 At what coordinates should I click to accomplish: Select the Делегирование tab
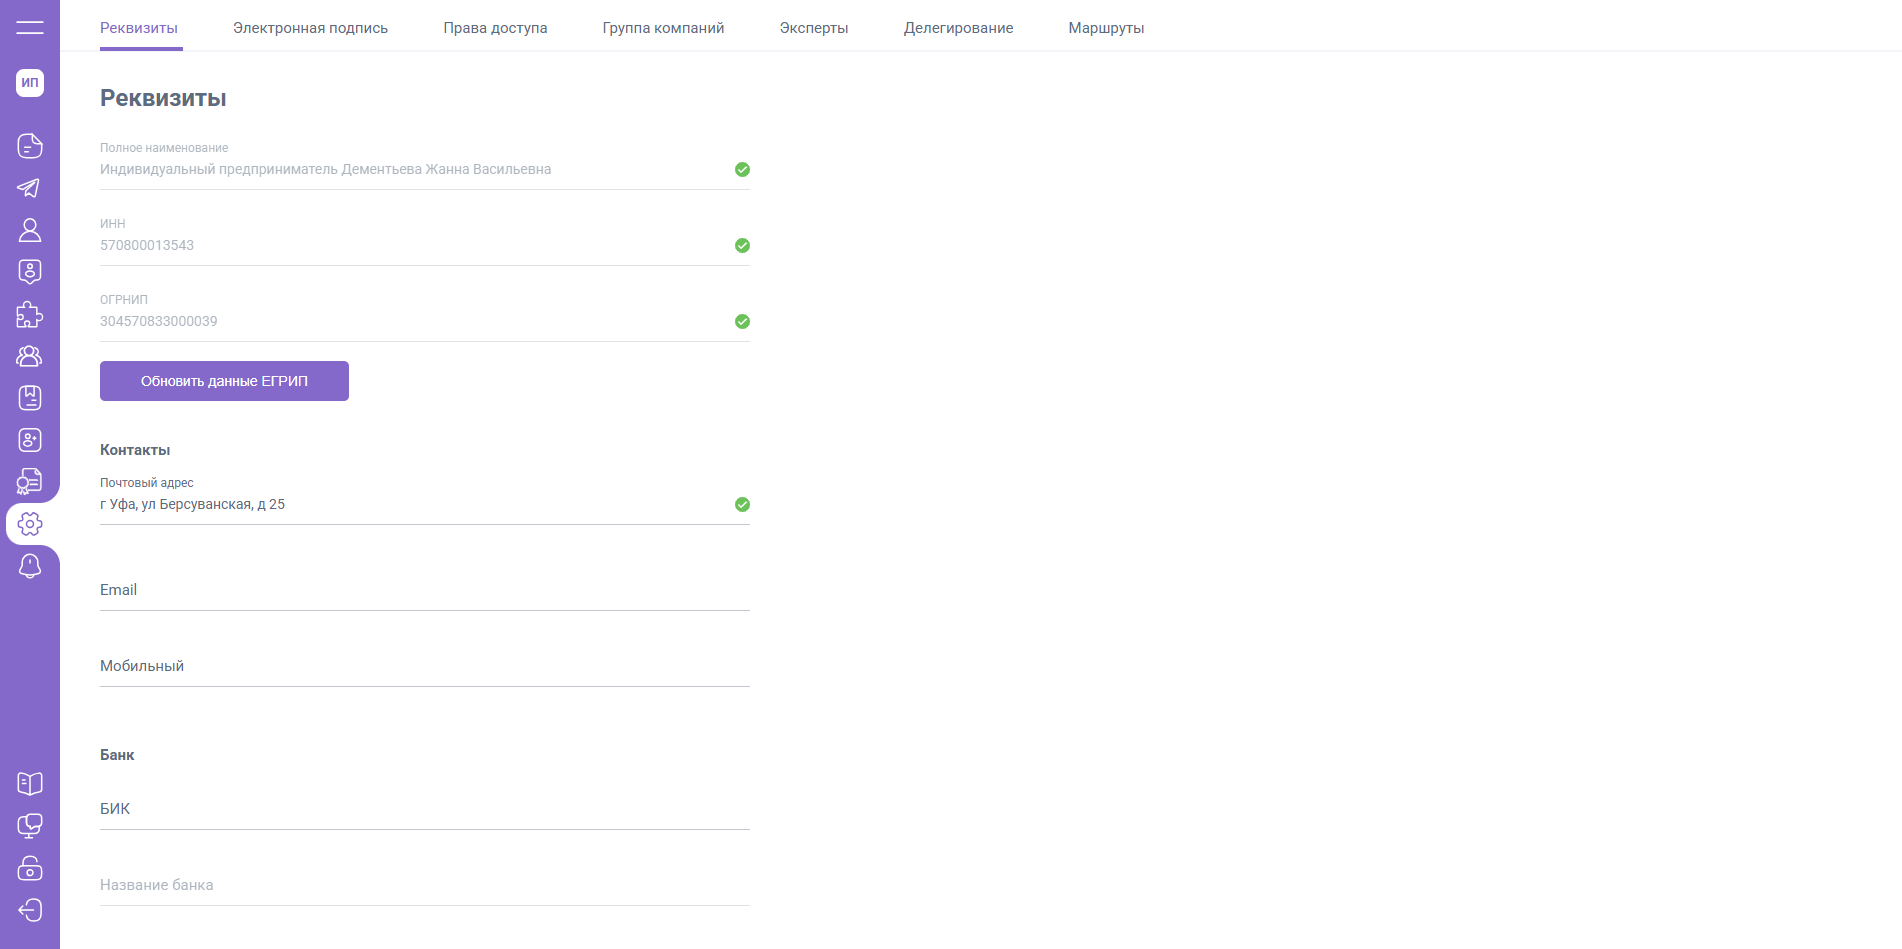click(x=958, y=28)
